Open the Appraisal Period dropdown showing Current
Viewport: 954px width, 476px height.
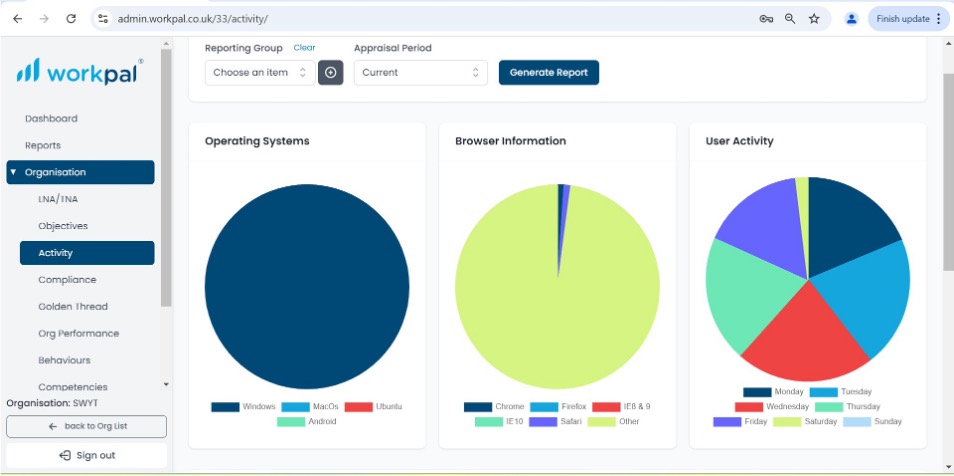pyautogui.click(x=420, y=72)
